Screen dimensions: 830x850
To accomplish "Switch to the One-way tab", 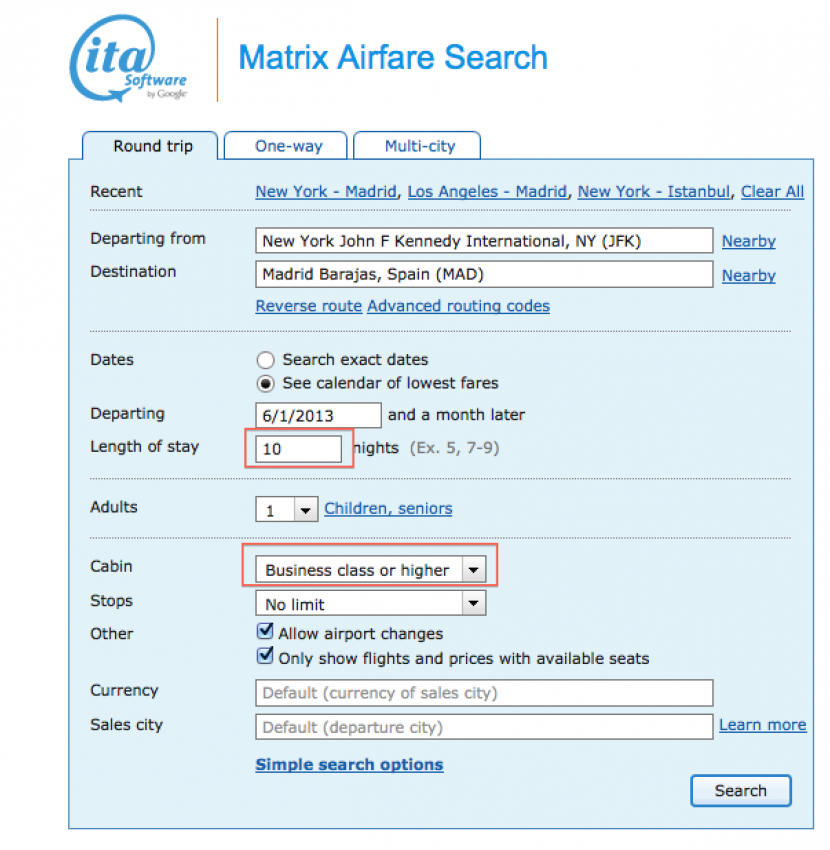I will pos(288,146).
